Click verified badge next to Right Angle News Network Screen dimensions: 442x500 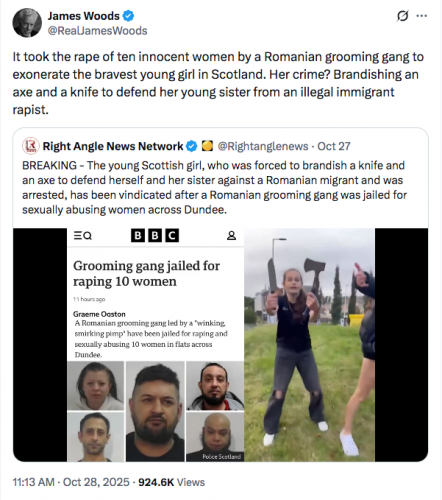point(192,146)
